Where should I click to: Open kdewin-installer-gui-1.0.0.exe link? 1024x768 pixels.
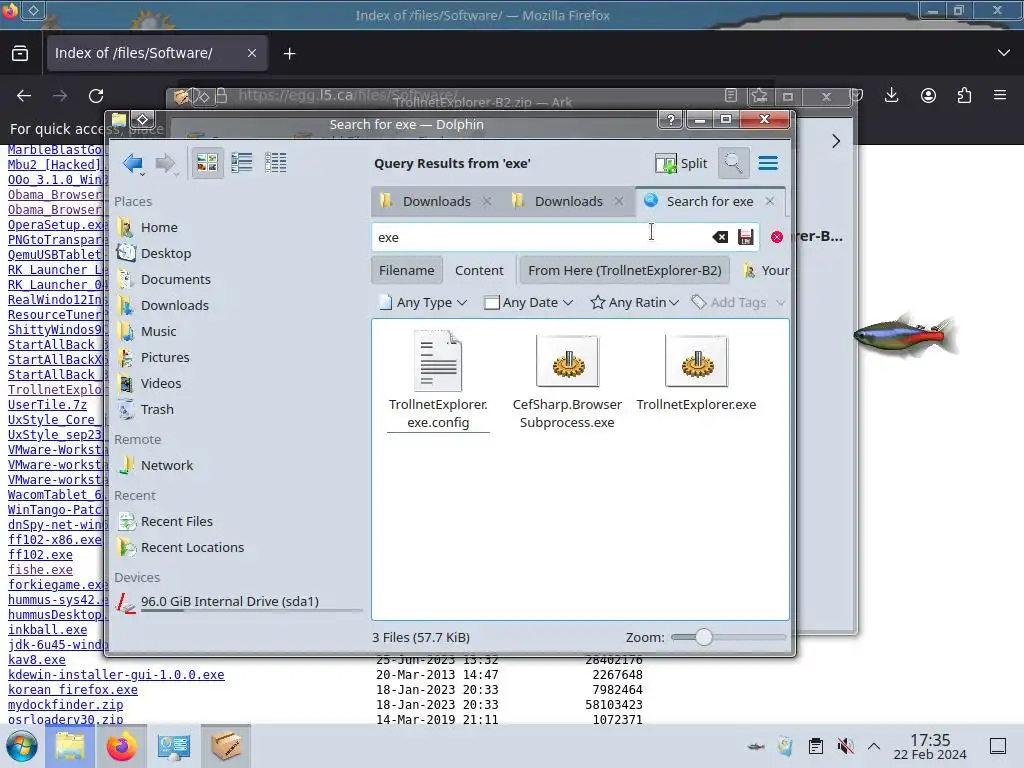click(x=116, y=675)
